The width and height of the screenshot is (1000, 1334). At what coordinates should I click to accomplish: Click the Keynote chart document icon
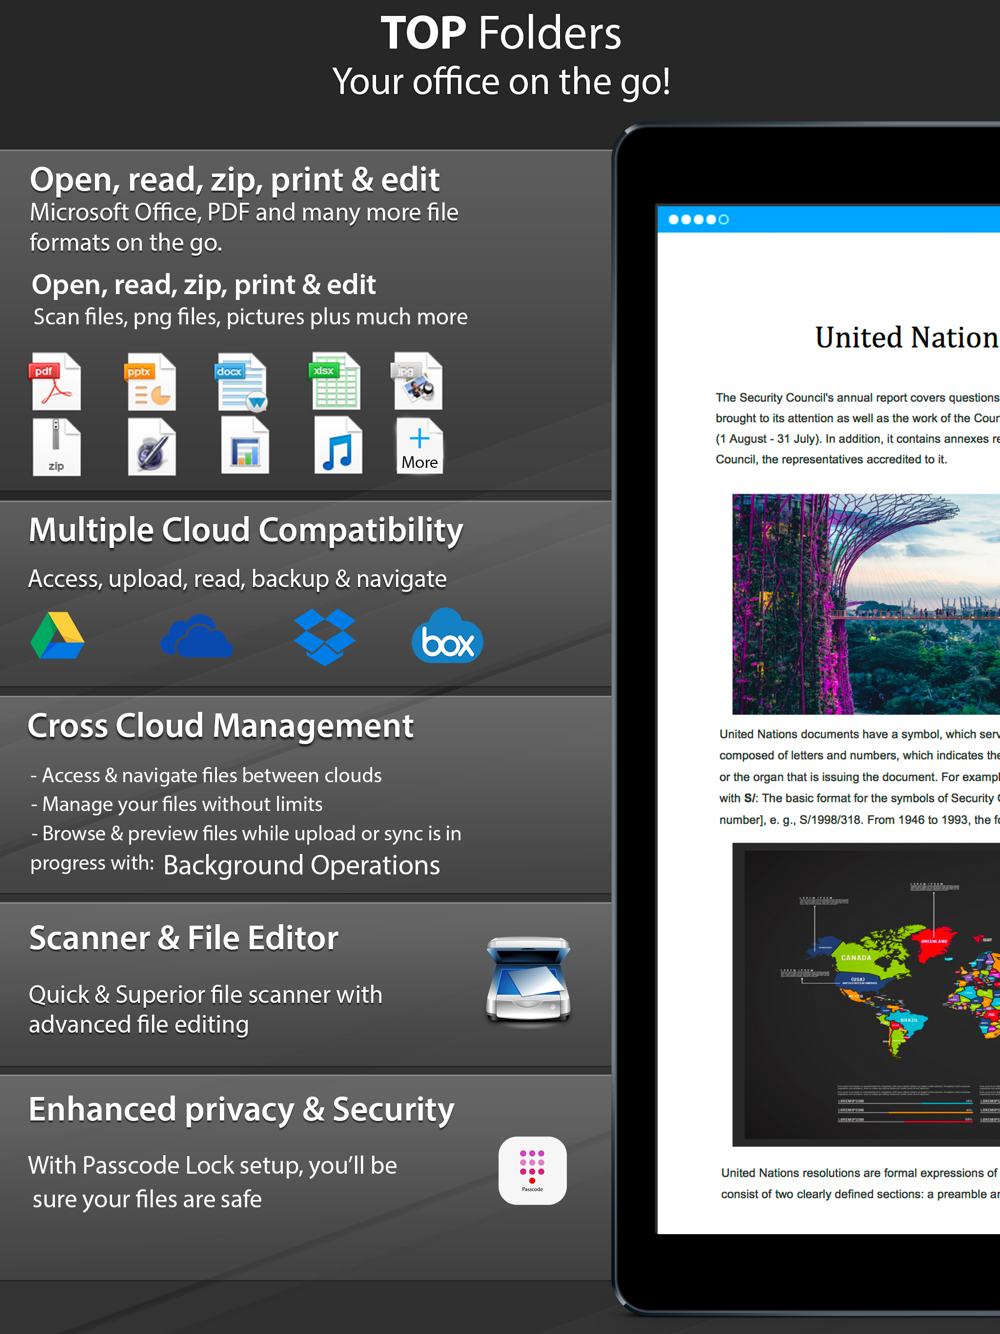(245, 447)
